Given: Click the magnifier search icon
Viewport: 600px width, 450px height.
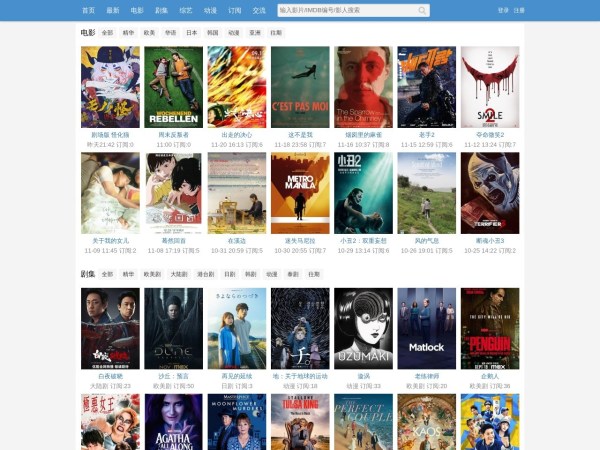Looking at the screenshot, I should coord(422,10).
